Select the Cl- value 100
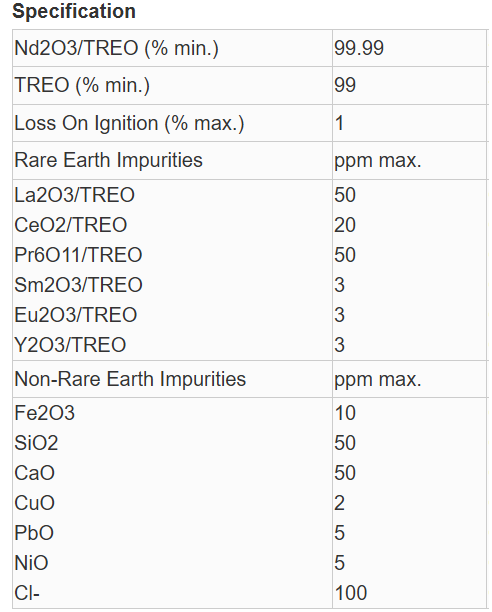Viewport: 492px width, 612px height. click(351, 593)
